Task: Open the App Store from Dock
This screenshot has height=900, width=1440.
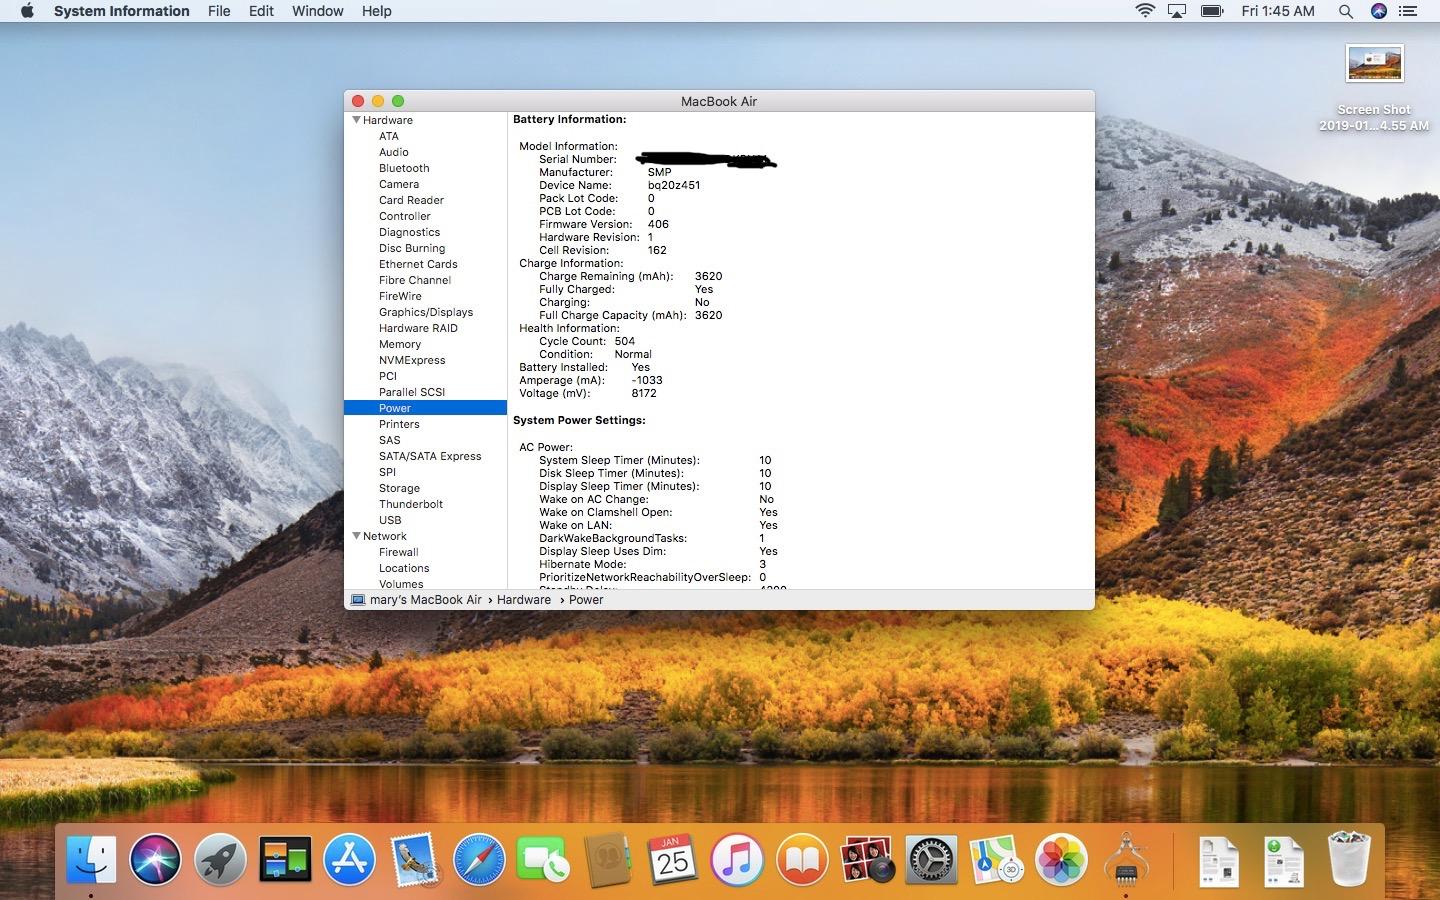Action: [349, 859]
